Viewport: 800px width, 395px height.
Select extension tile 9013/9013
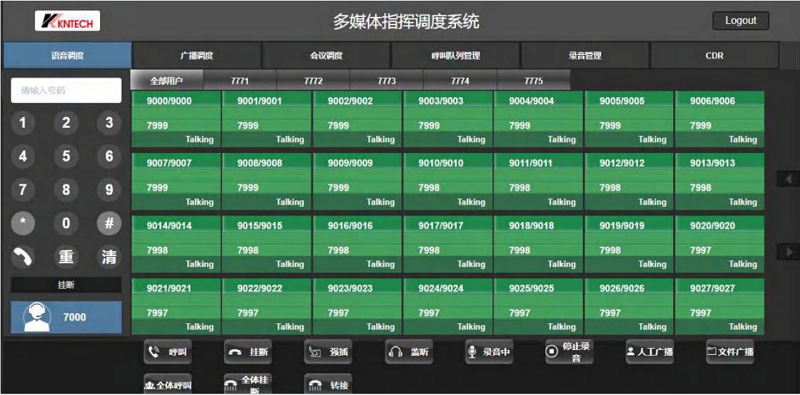tap(720, 182)
